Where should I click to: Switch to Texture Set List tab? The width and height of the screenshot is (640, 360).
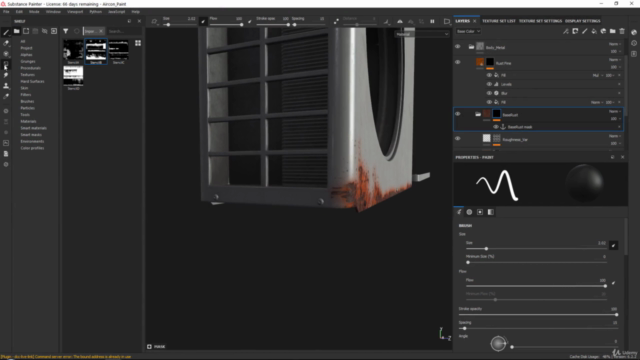tap(498, 21)
